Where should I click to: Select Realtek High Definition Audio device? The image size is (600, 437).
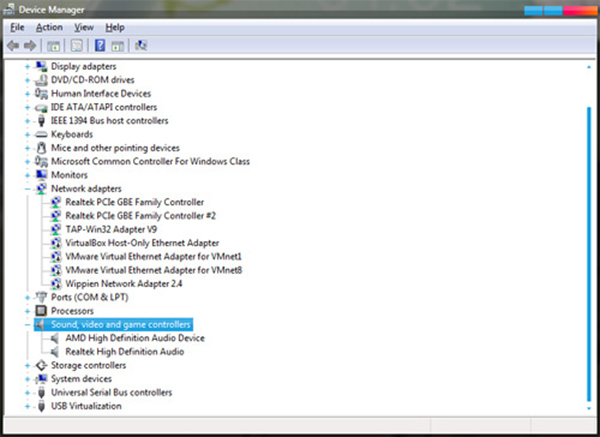click(x=124, y=352)
